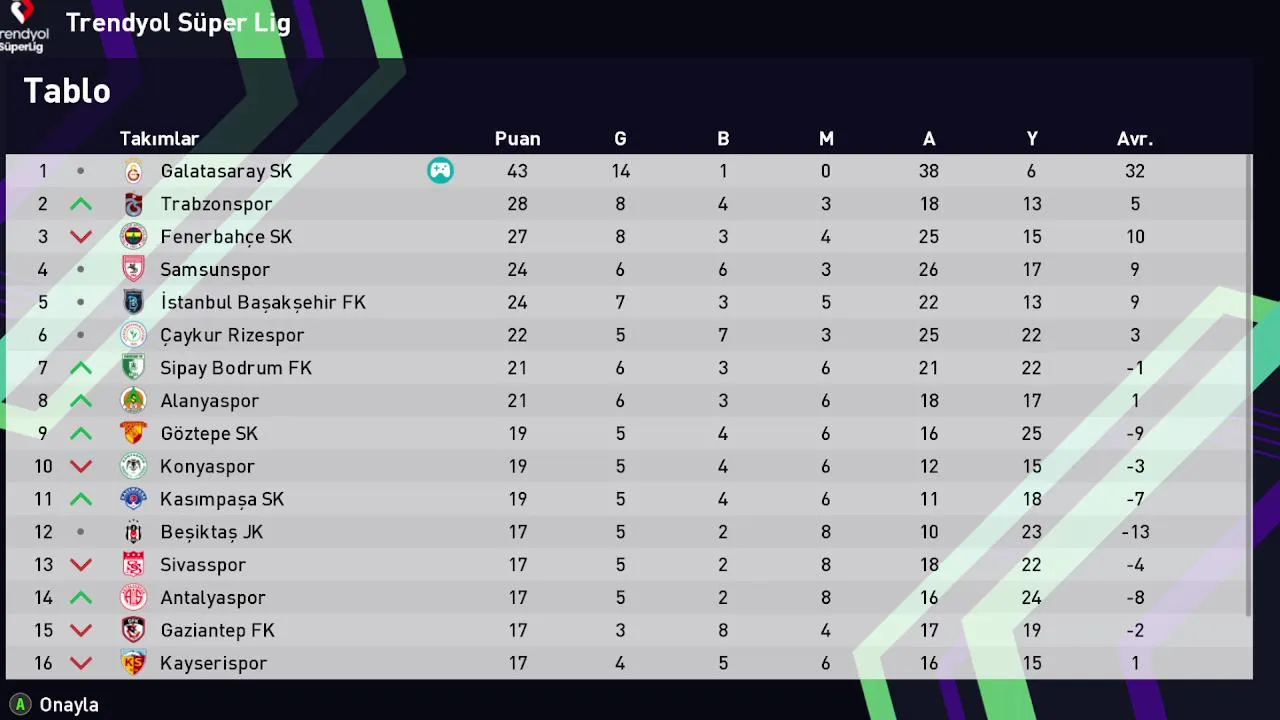Viewport: 1280px width, 720px height.
Task: Select the Fenerbahçe SK team badge
Action: pos(133,237)
